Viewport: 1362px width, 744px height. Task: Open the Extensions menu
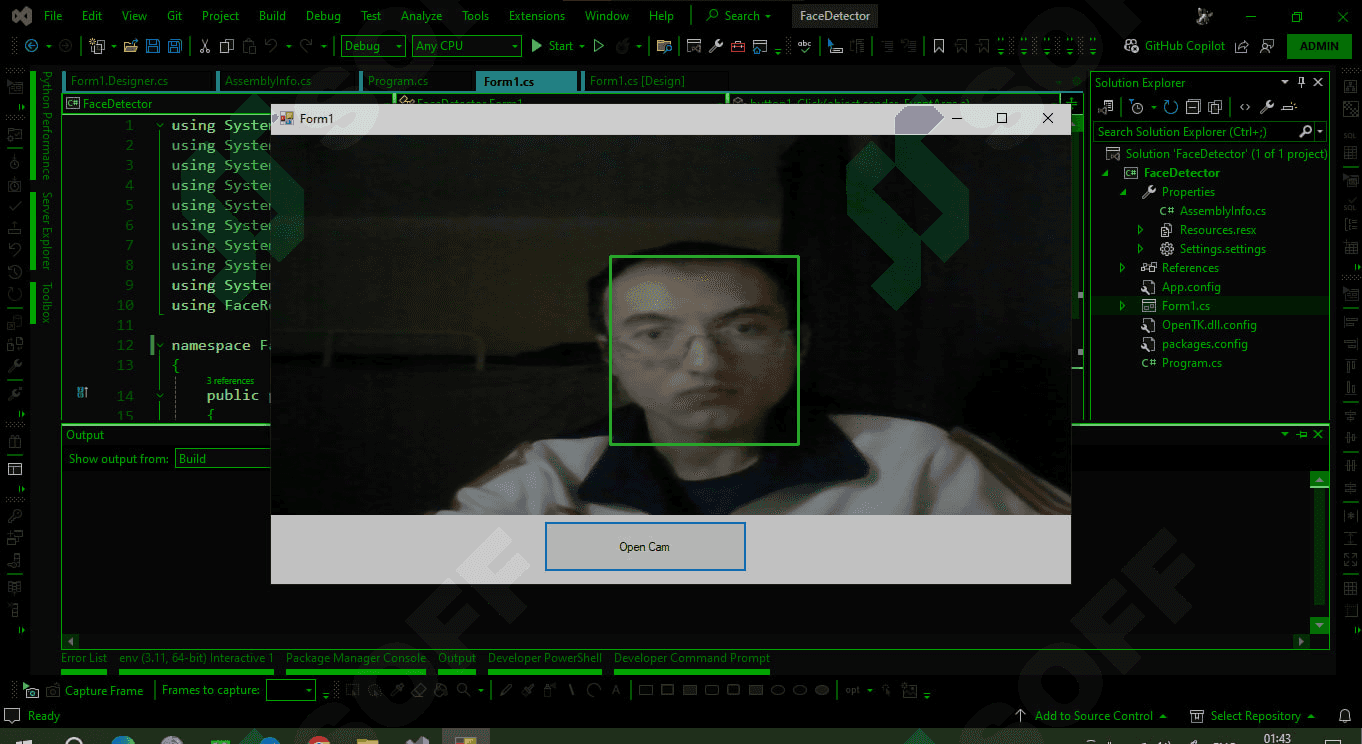[537, 16]
